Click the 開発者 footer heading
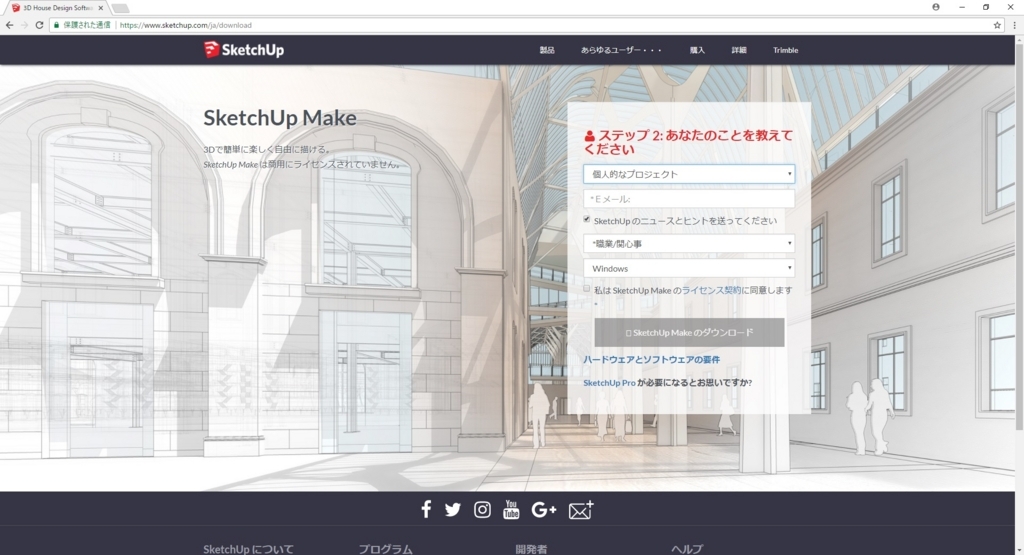Viewport: 1024px width, 555px height. [x=531, y=549]
